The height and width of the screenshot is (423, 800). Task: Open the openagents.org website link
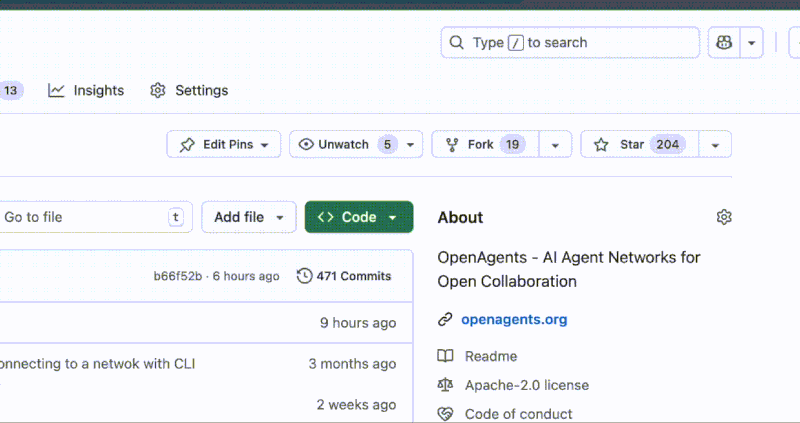click(514, 320)
